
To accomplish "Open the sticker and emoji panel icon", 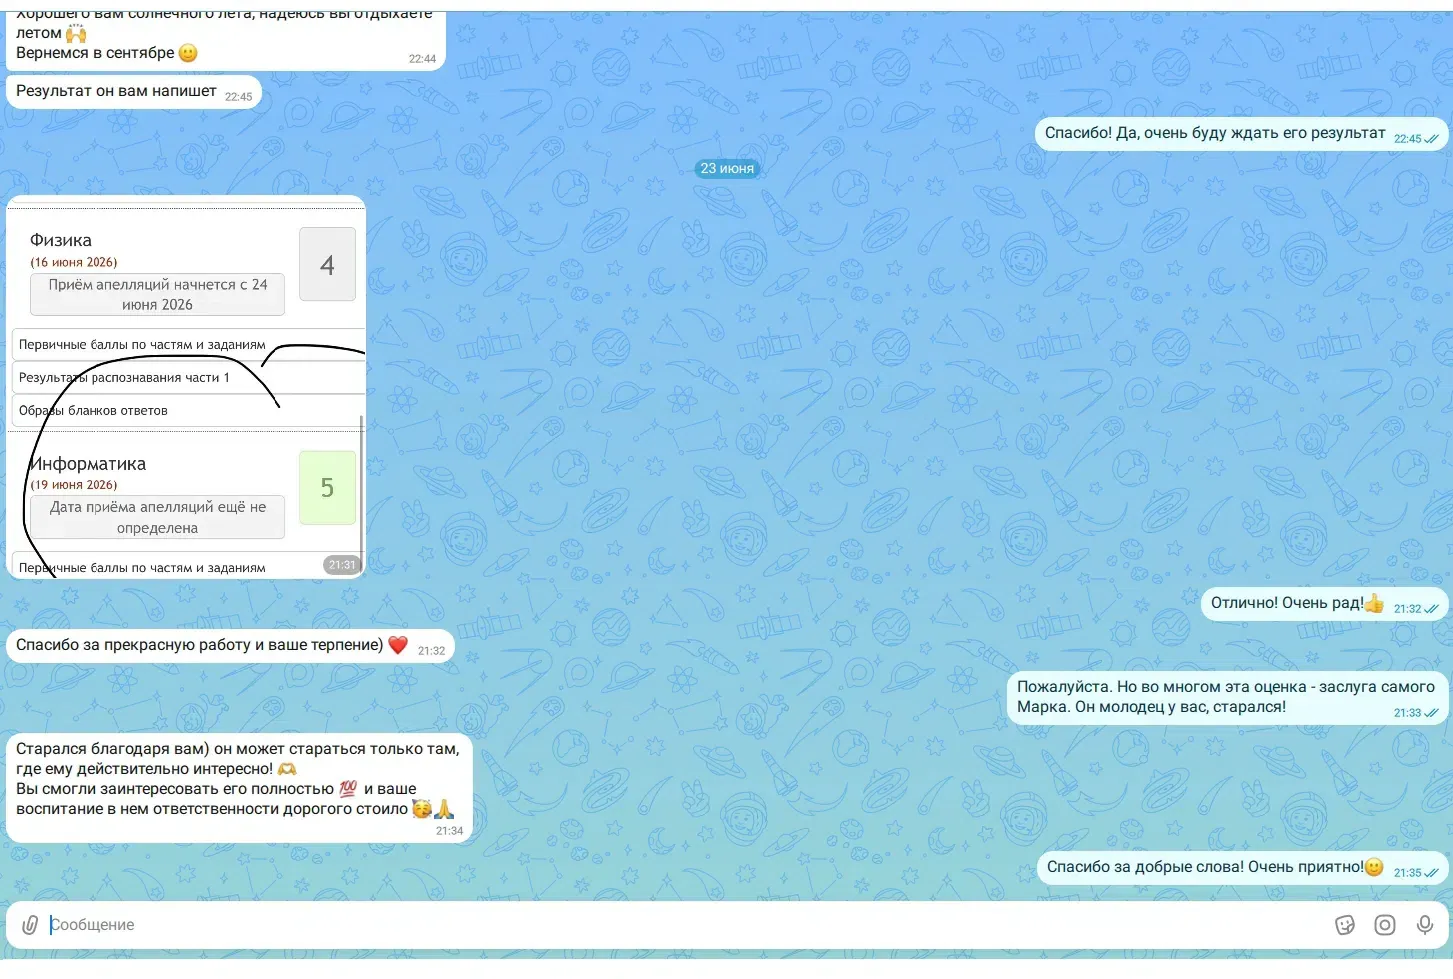I will (1345, 925).
